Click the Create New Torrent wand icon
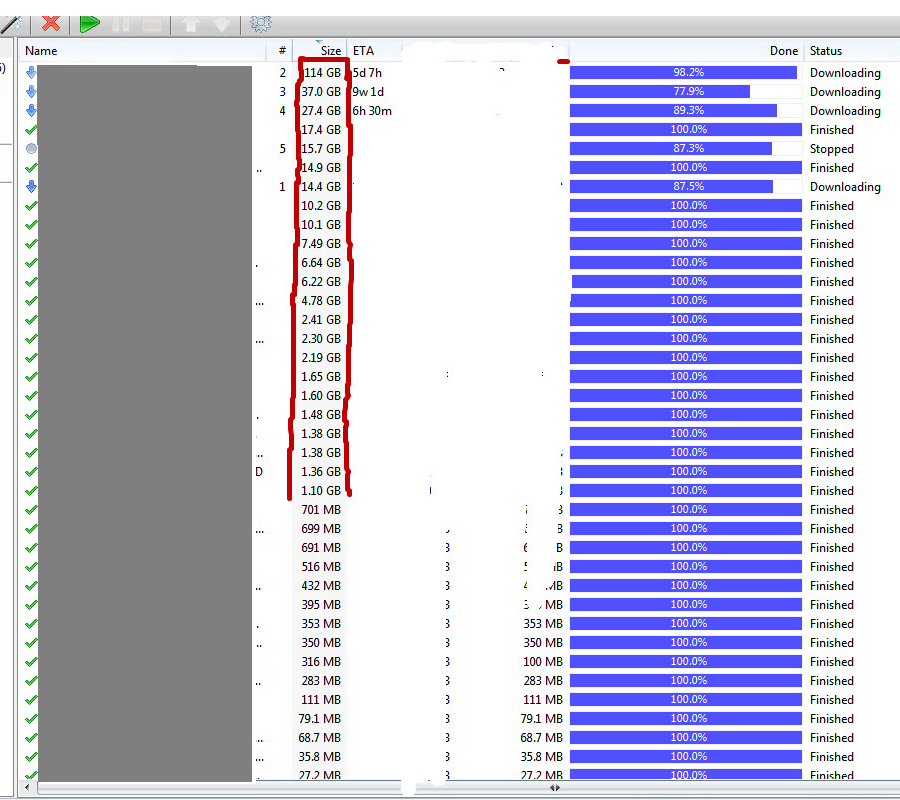 [10, 24]
